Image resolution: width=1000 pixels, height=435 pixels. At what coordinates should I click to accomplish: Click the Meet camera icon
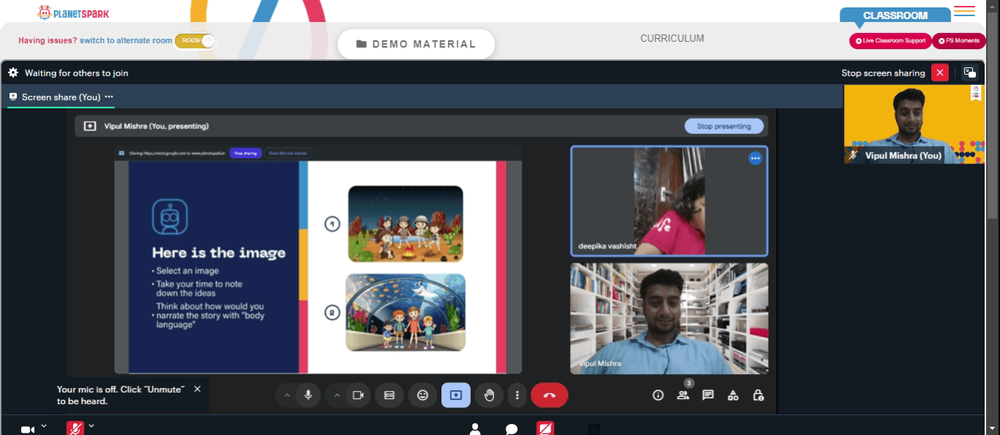tap(358, 395)
